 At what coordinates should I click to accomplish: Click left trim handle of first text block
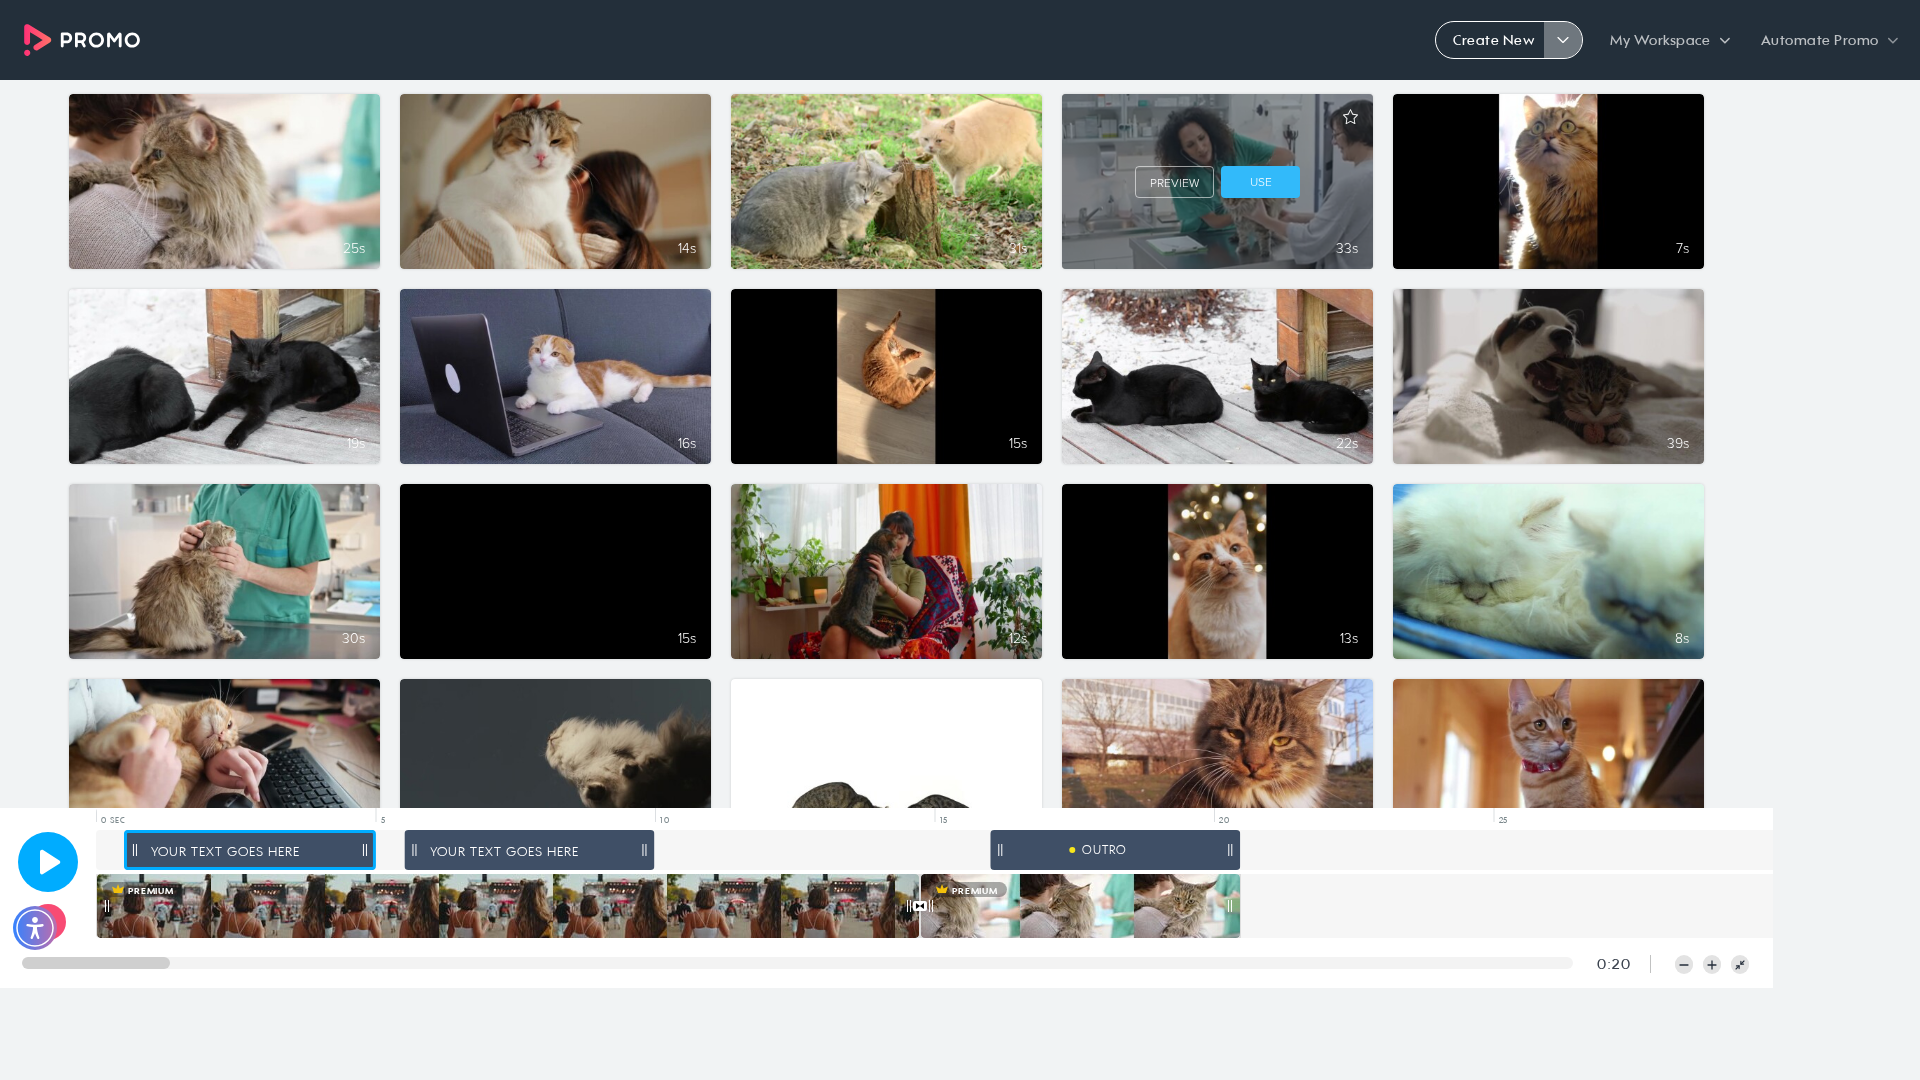pyautogui.click(x=135, y=850)
